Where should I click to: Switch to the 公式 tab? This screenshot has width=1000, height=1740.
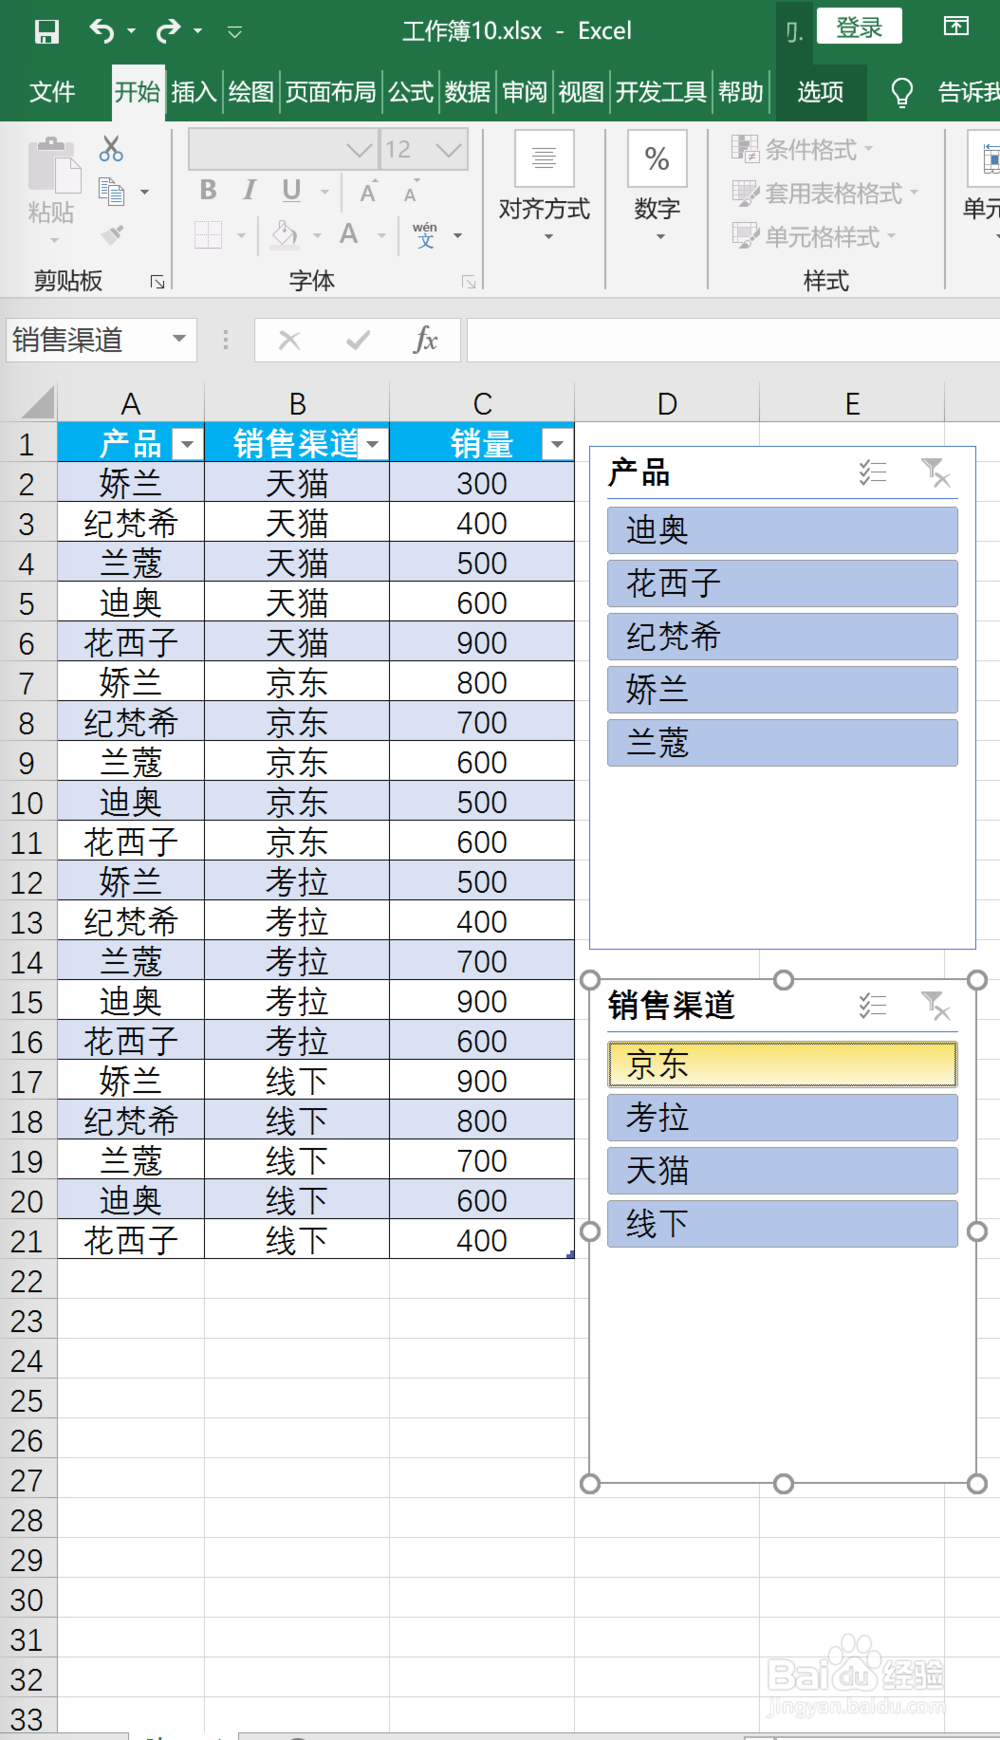410,92
